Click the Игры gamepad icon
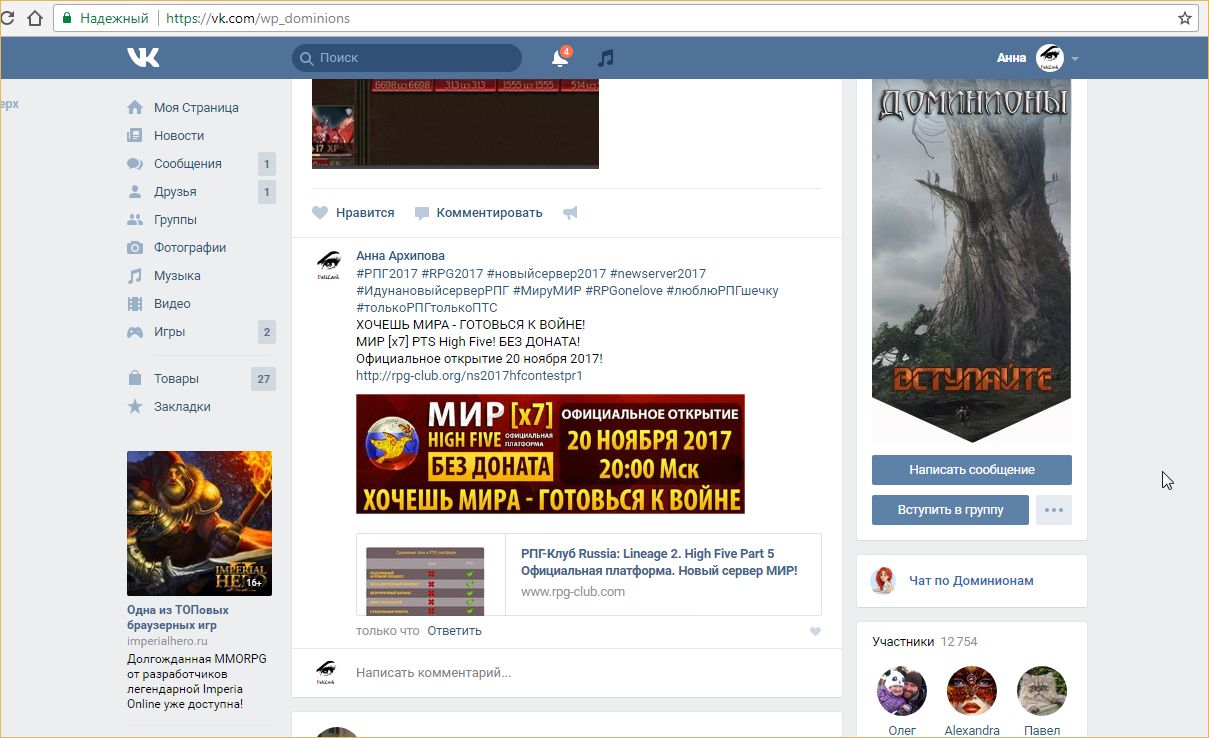The height and width of the screenshot is (738, 1209). 135,332
